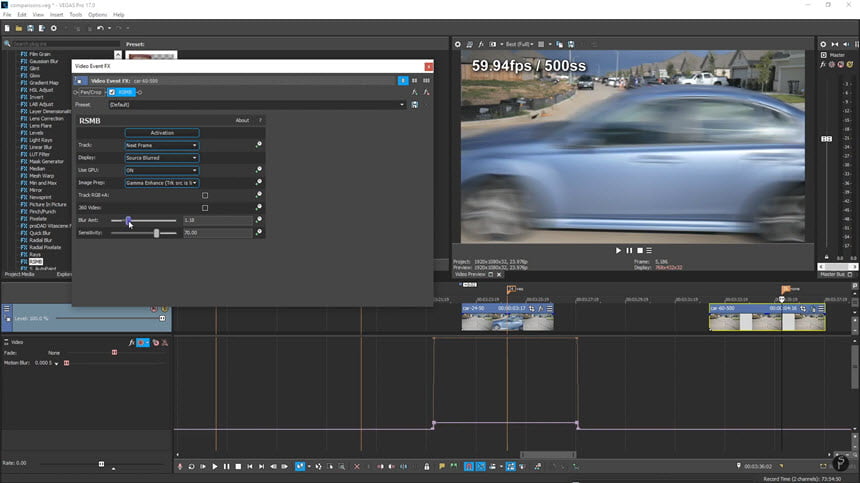Open the Use GPU dropdown
This screenshot has width=860, height=483.
pos(162,171)
